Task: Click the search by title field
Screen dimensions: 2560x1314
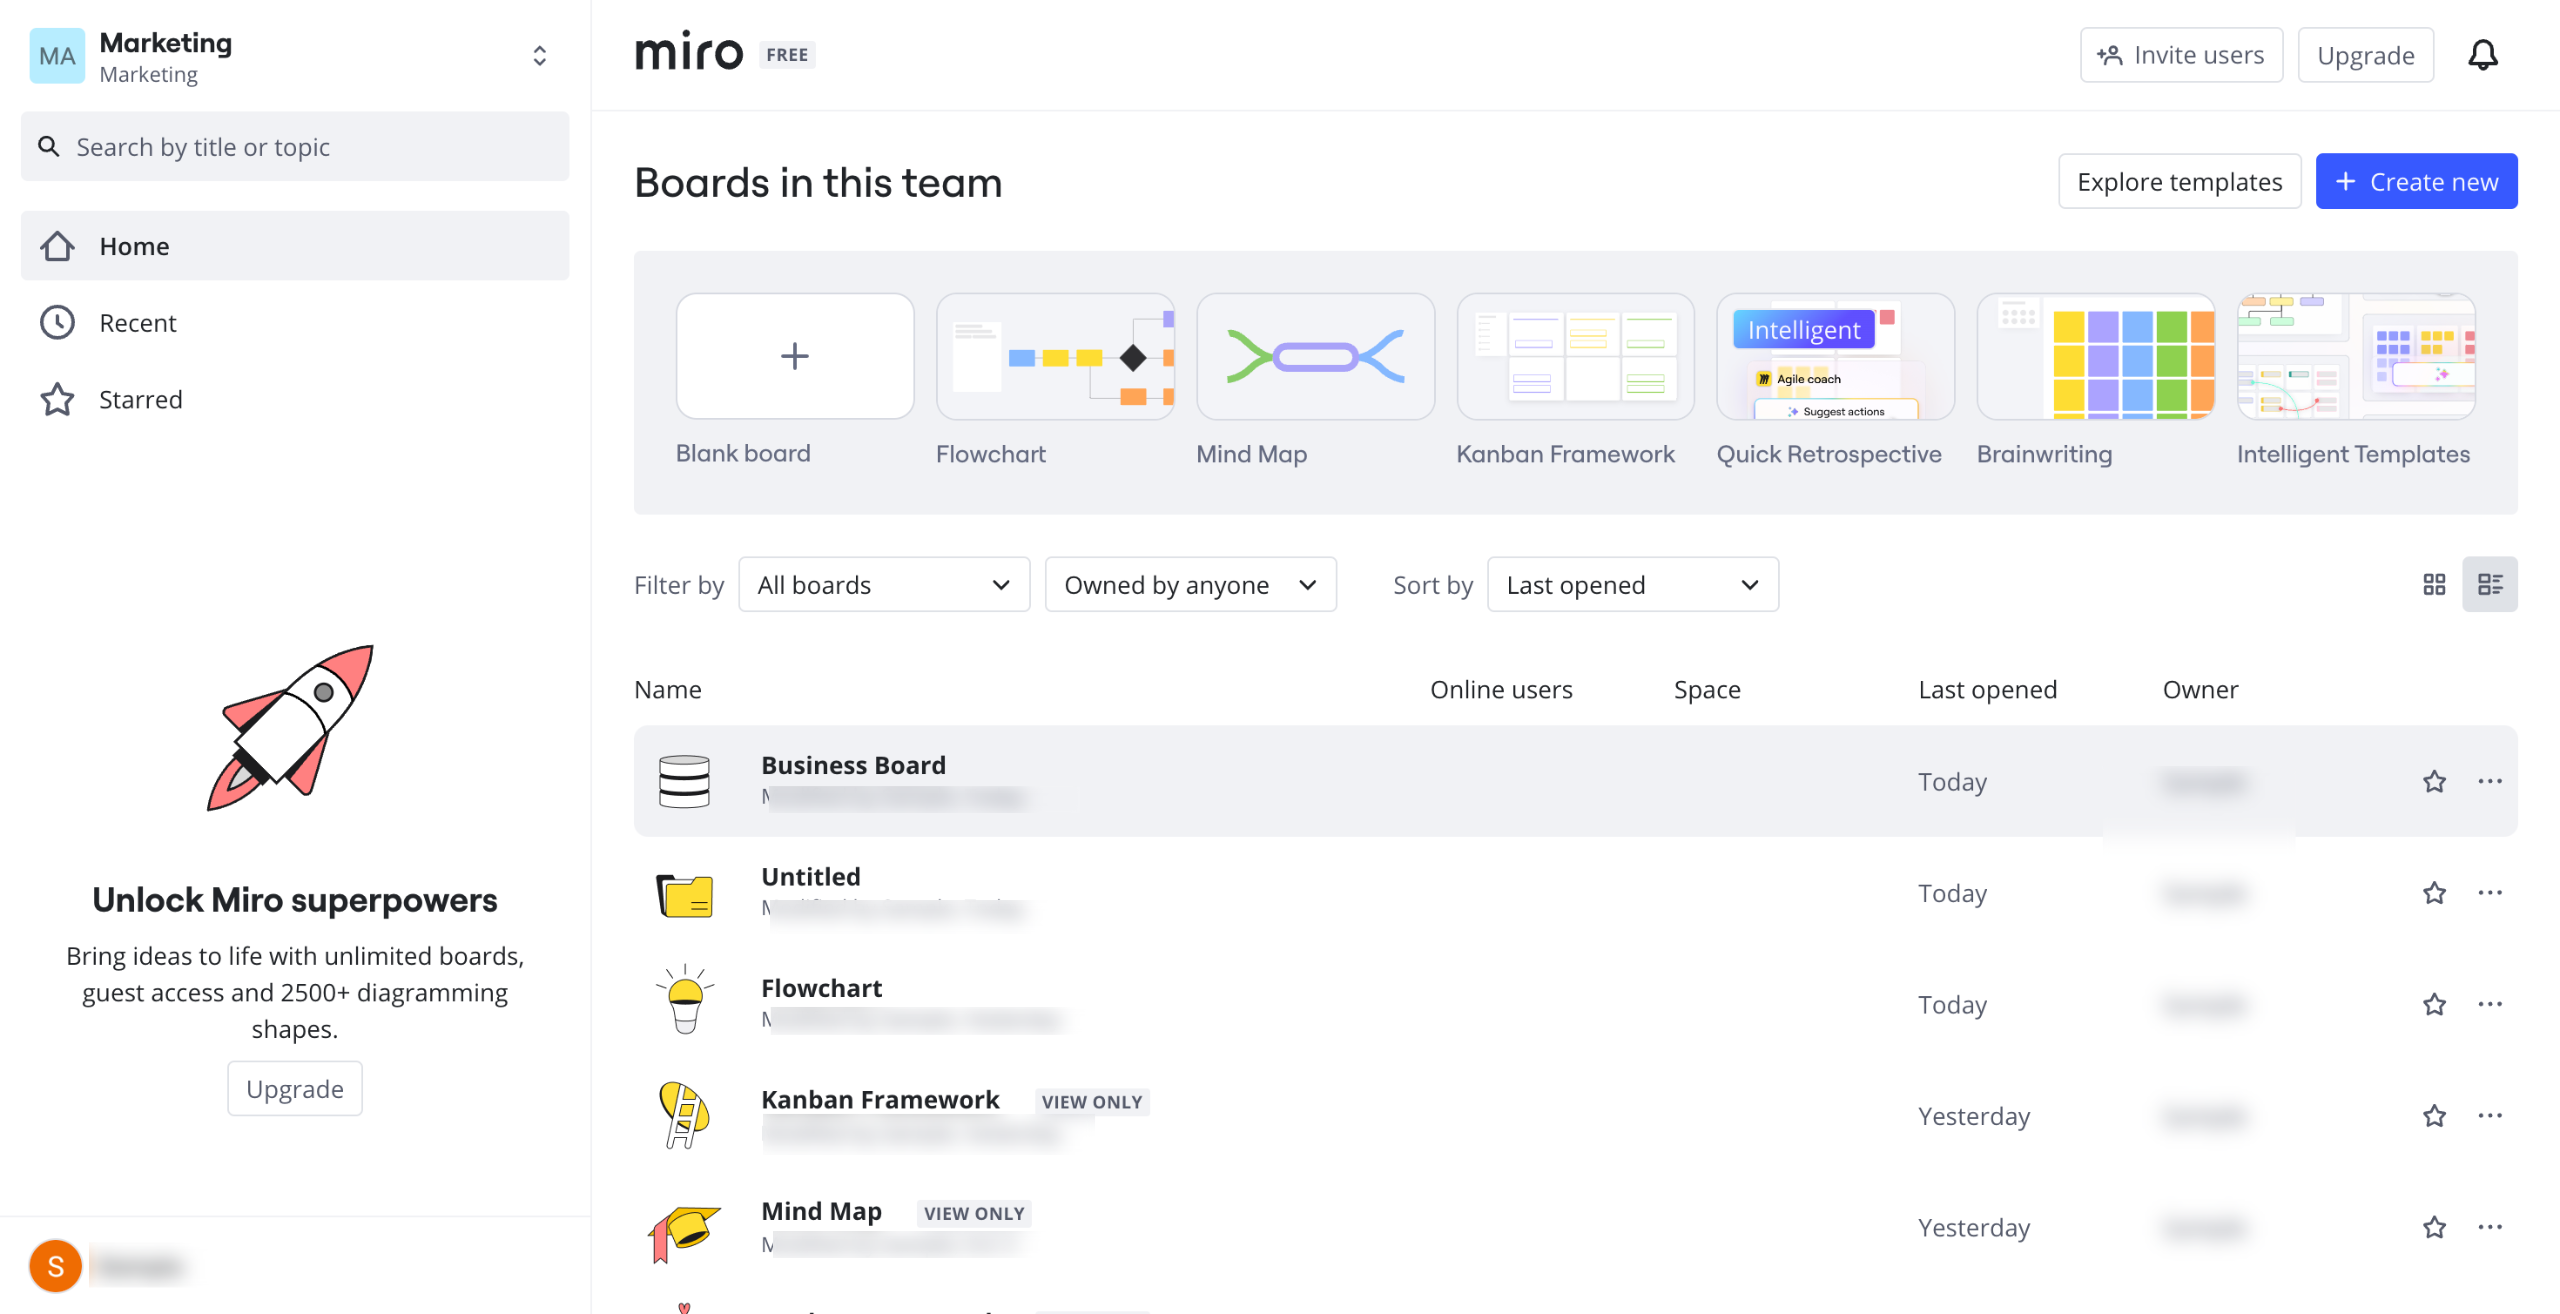Action: click(x=295, y=147)
